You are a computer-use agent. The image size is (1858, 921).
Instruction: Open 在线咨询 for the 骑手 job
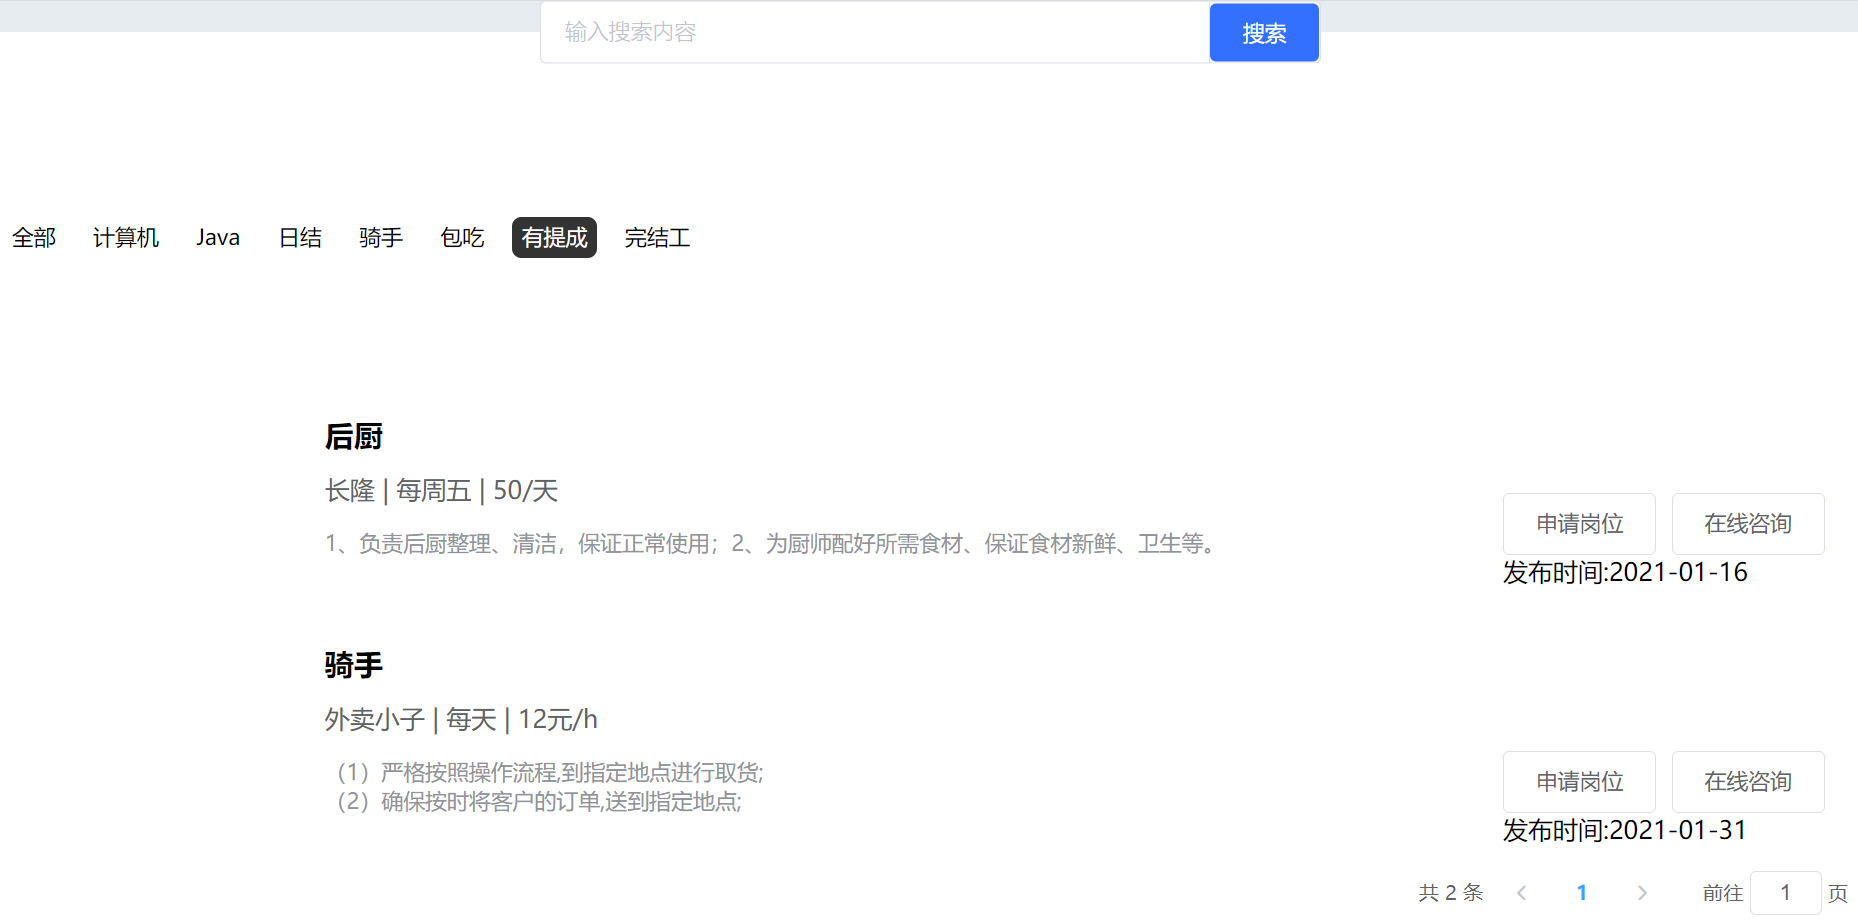pyautogui.click(x=1748, y=782)
